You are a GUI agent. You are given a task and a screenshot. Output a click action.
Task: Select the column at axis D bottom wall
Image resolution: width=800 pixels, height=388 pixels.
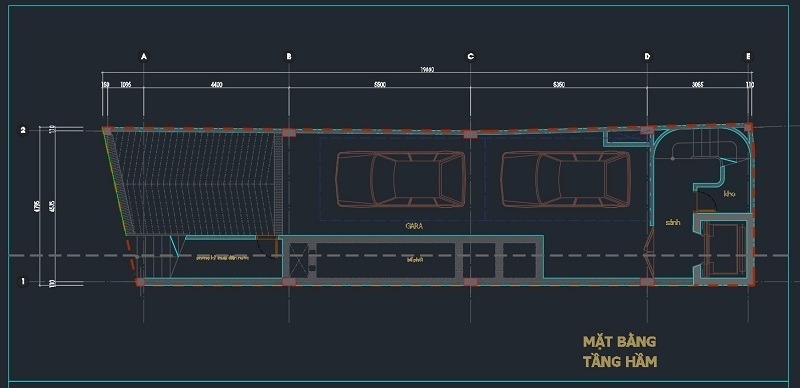[647, 282]
